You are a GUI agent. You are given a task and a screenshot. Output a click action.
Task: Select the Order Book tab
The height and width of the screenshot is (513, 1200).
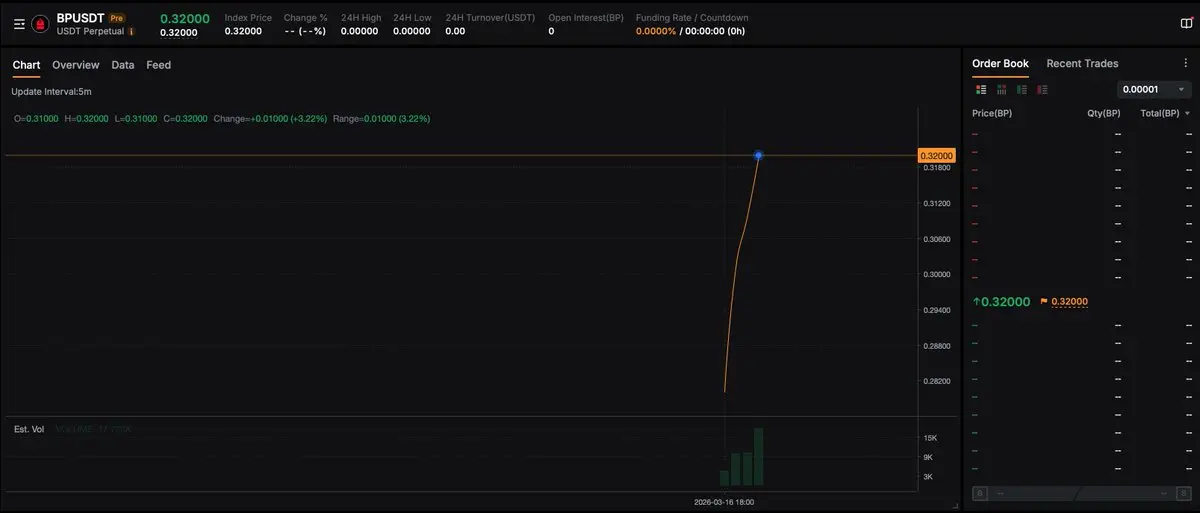[1000, 63]
